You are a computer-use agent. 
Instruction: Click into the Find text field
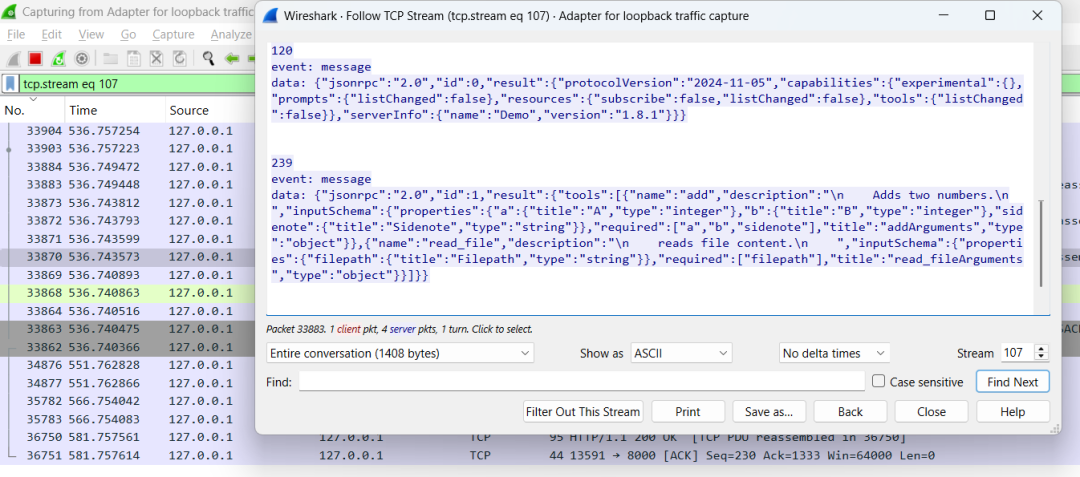pos(581,381)
